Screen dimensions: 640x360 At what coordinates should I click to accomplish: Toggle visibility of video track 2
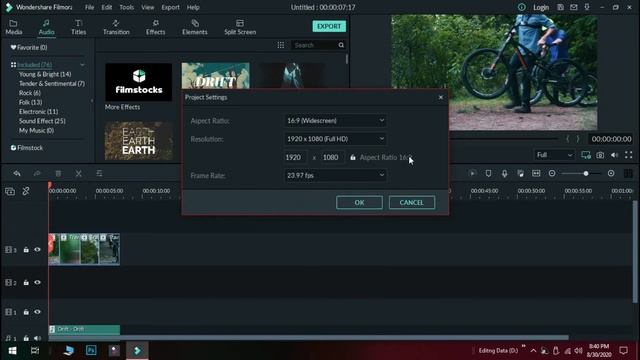point(37,282)
